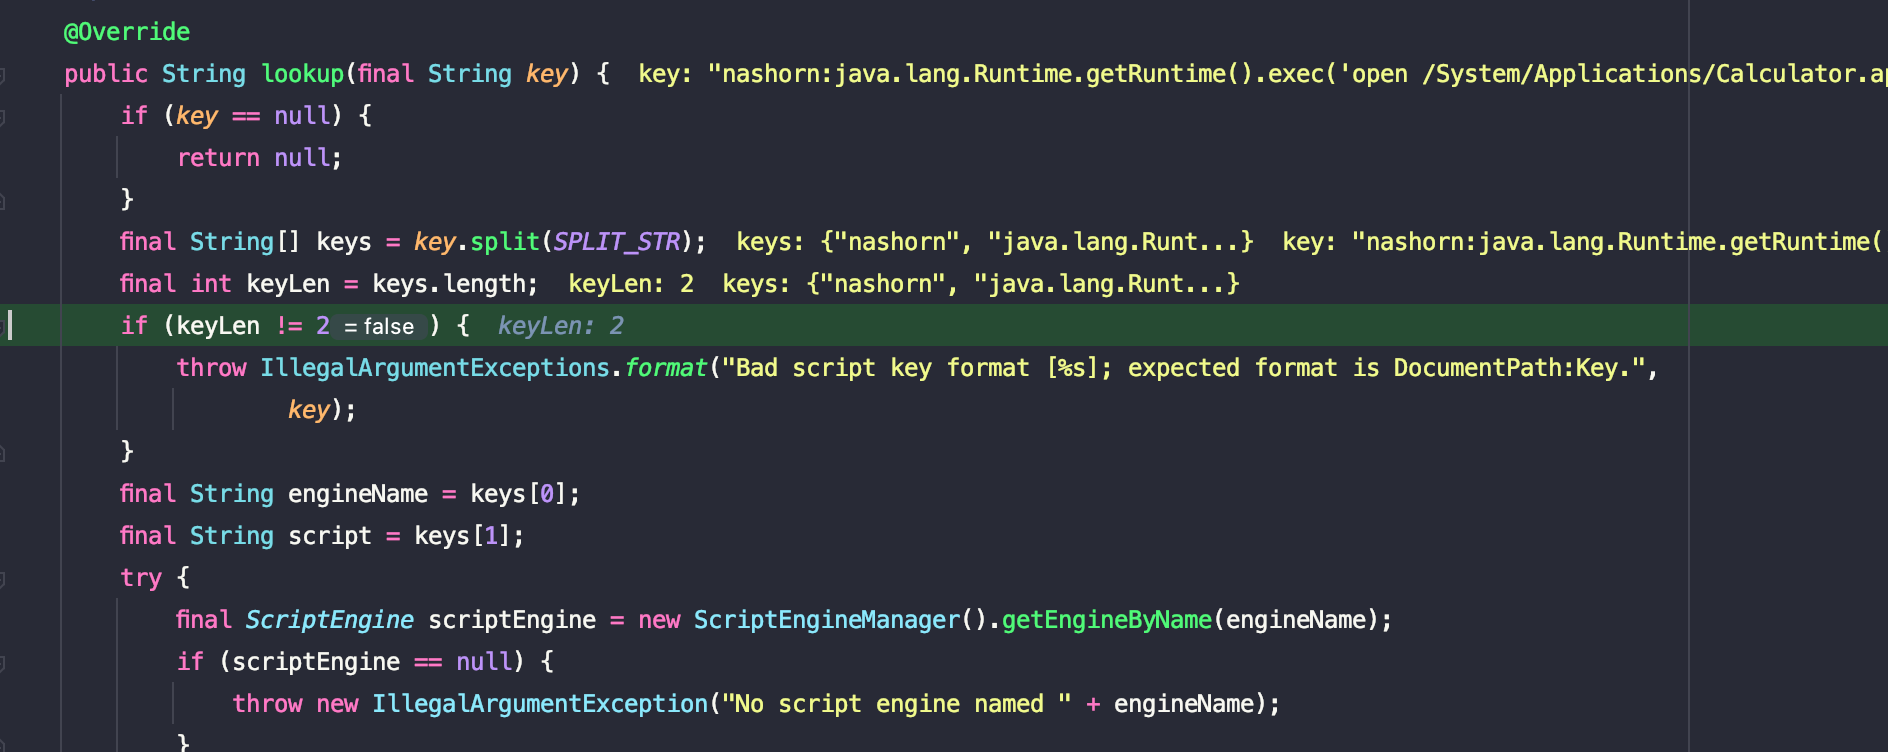
Task: Click 'keys.length' expression
Action: tap(448, 284)
